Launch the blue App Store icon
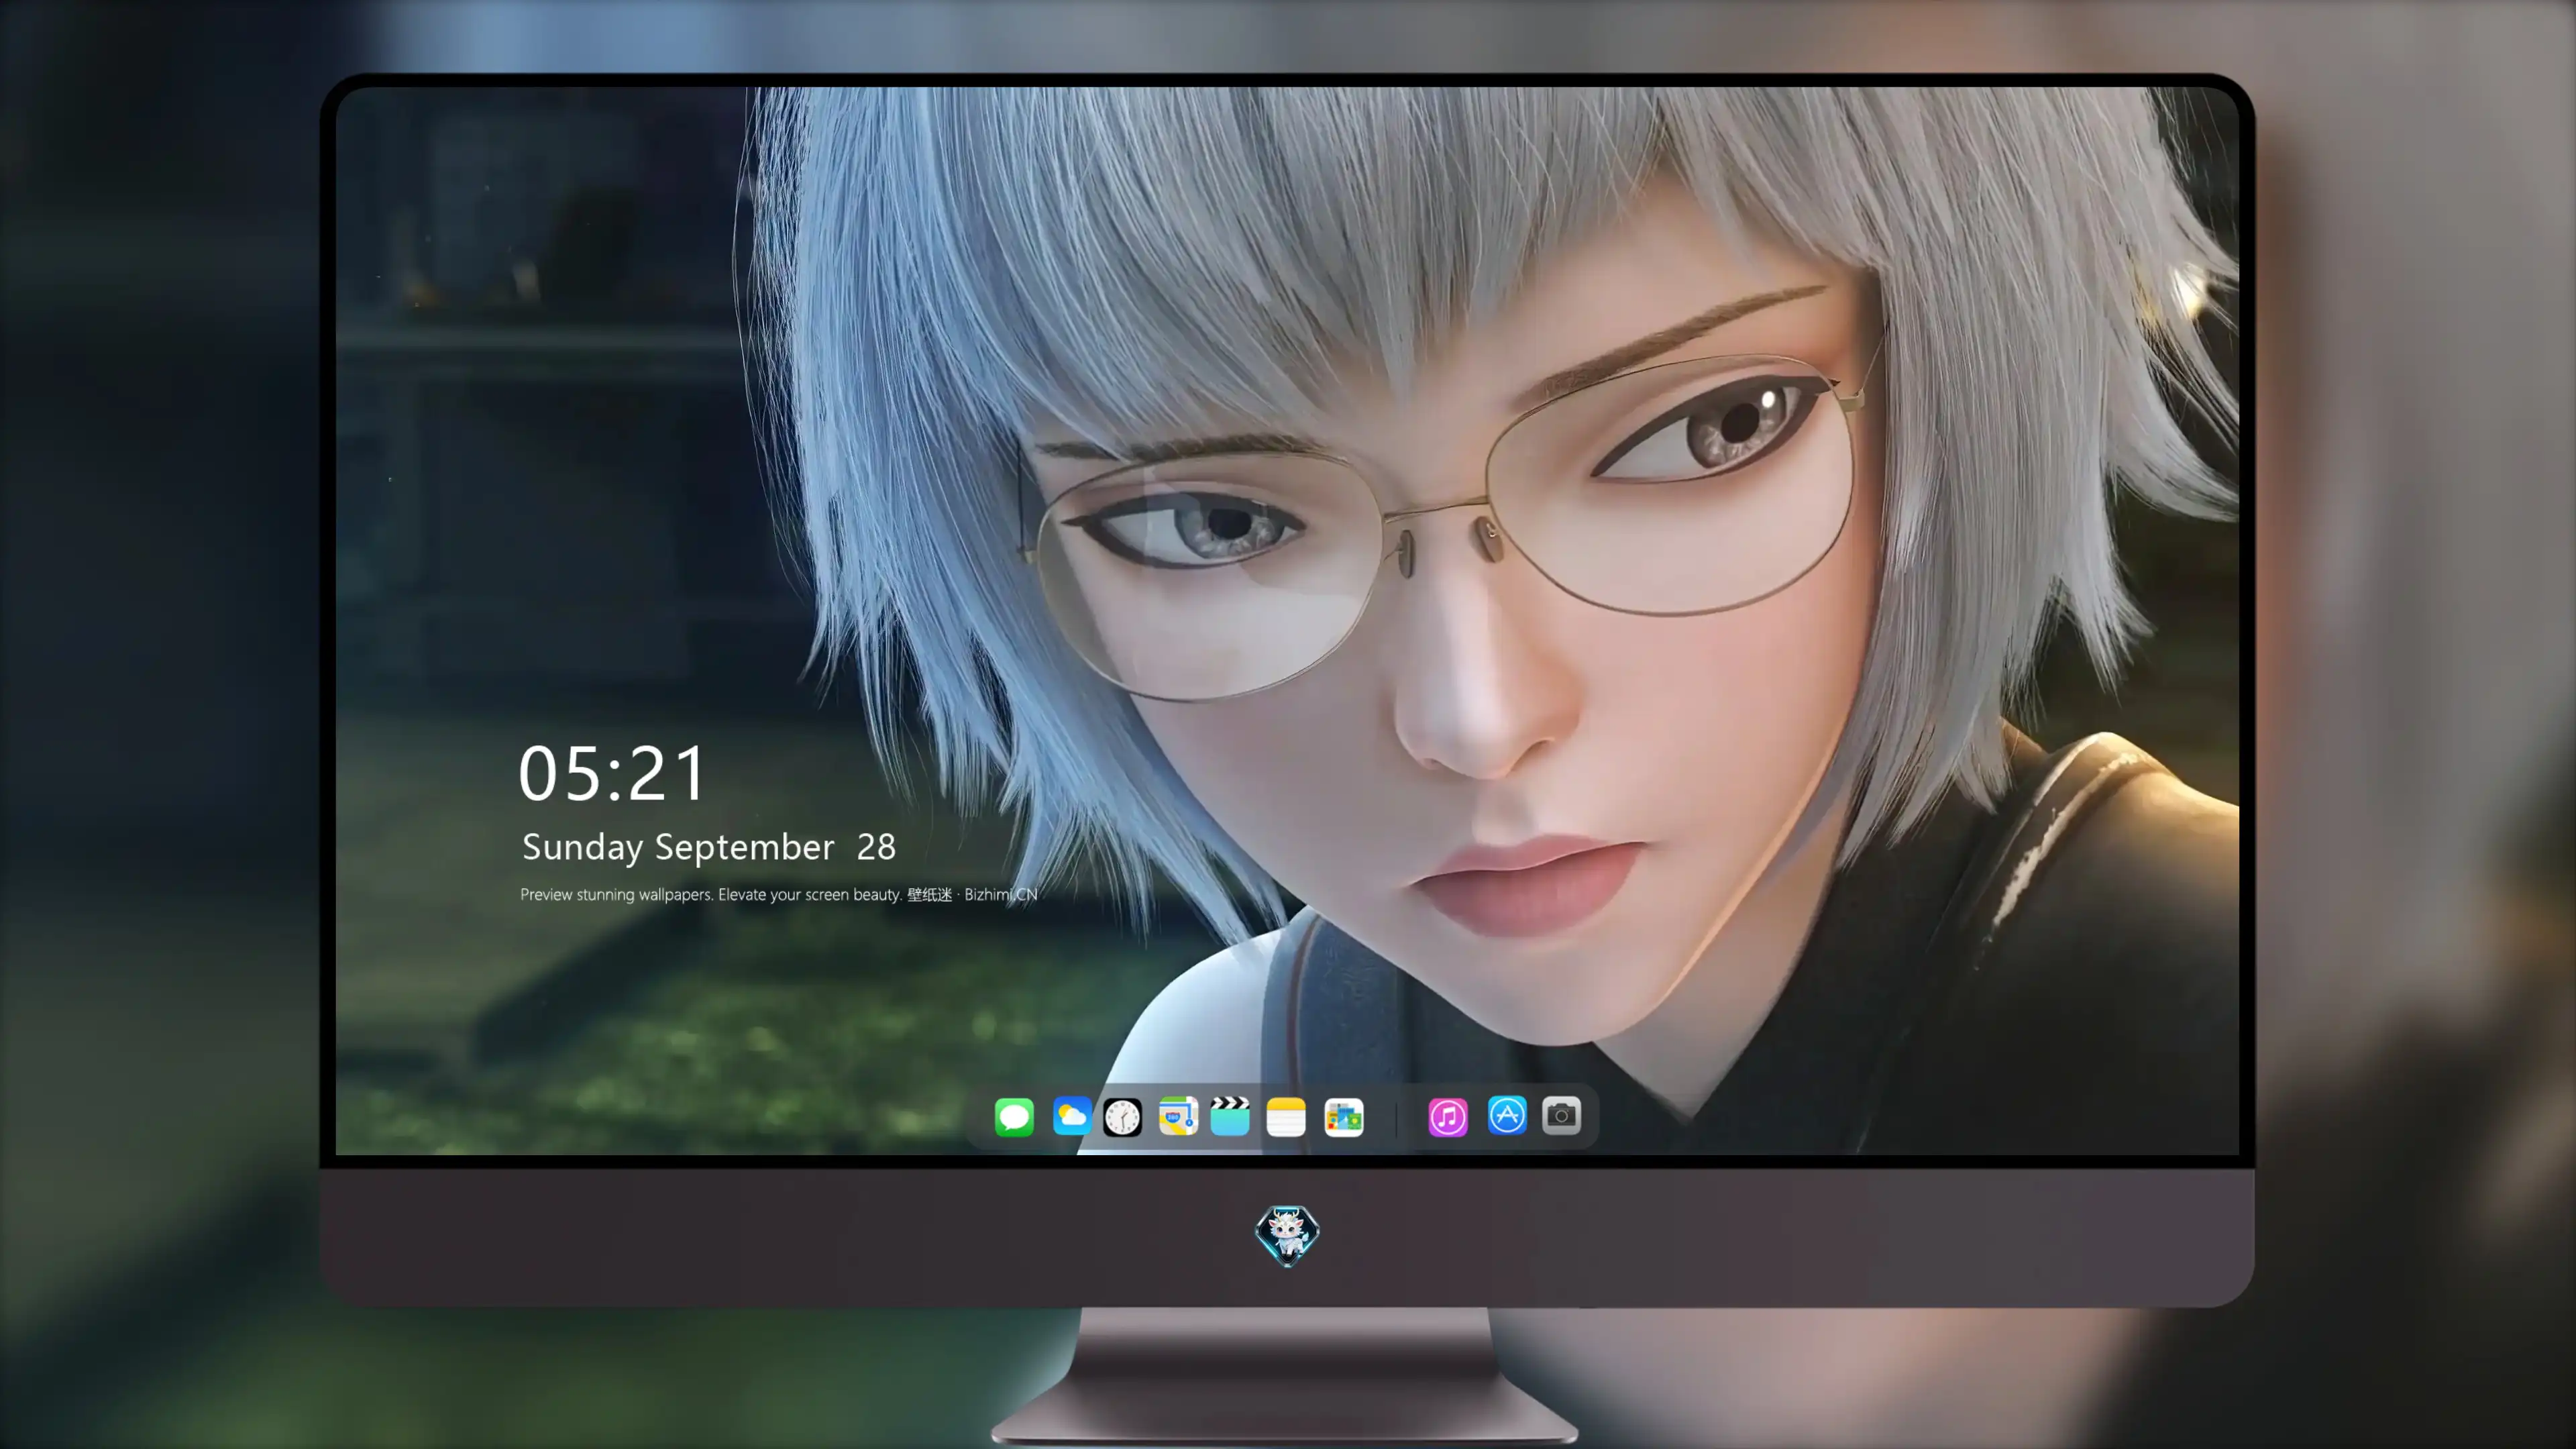This screenshot has width=2576, height=1449. coord(1507,1115)
